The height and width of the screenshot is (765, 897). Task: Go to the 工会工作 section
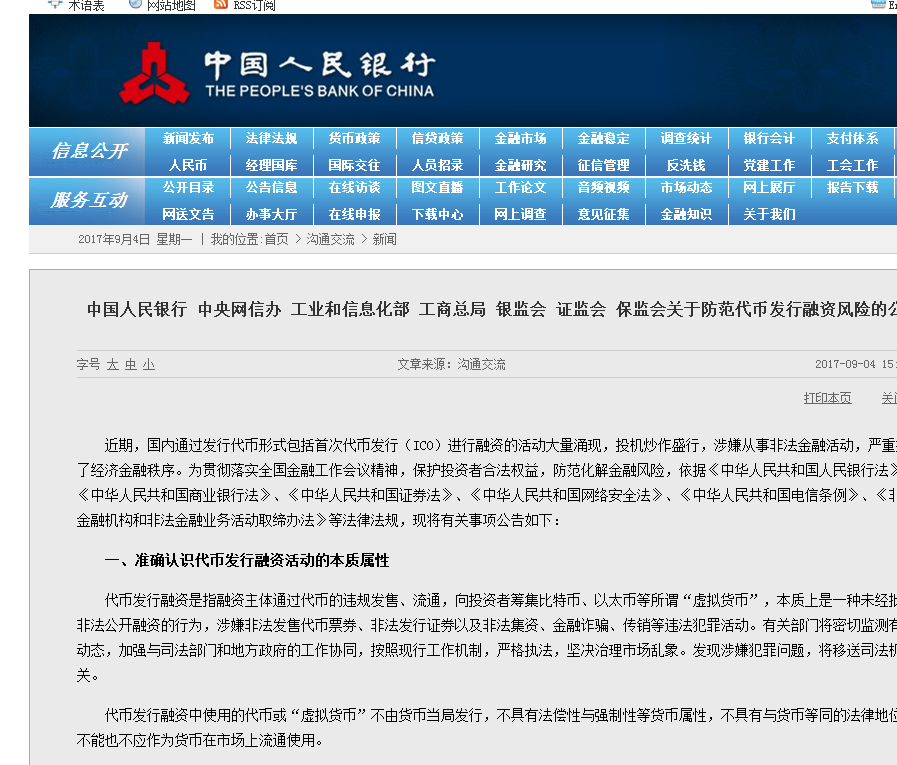pos(852,165)
